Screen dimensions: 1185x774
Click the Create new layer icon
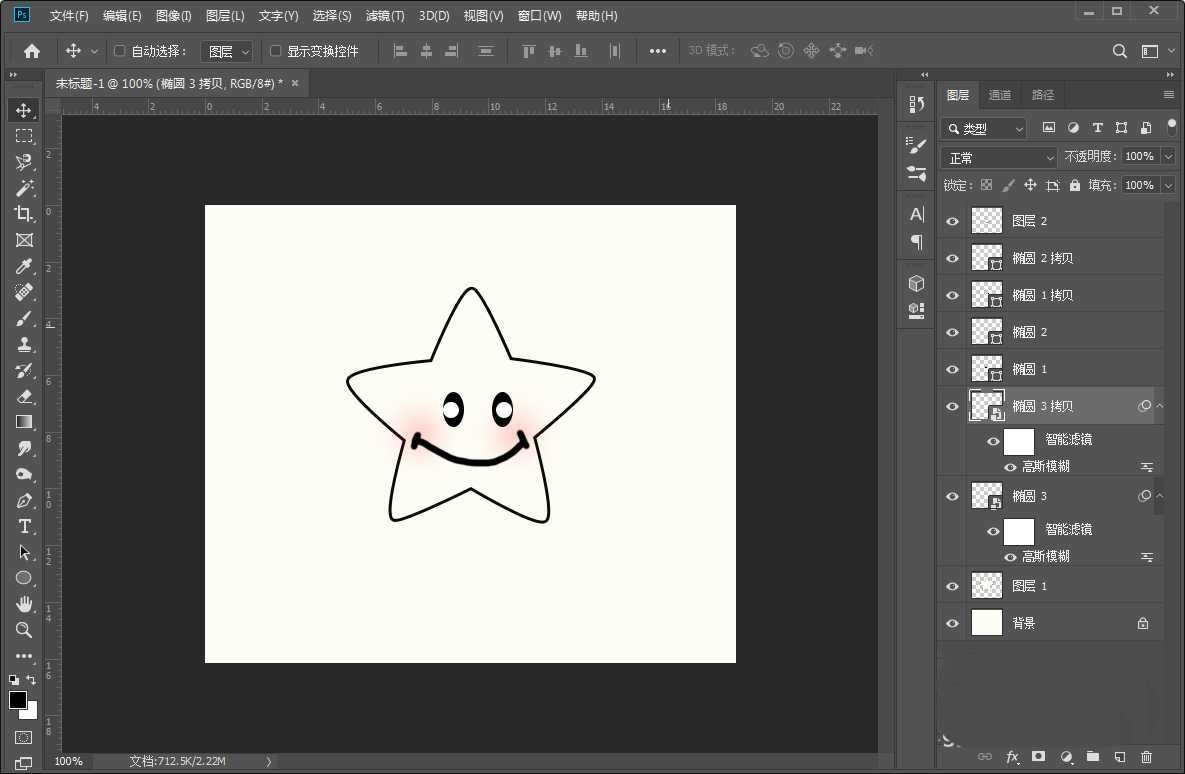1119,757
